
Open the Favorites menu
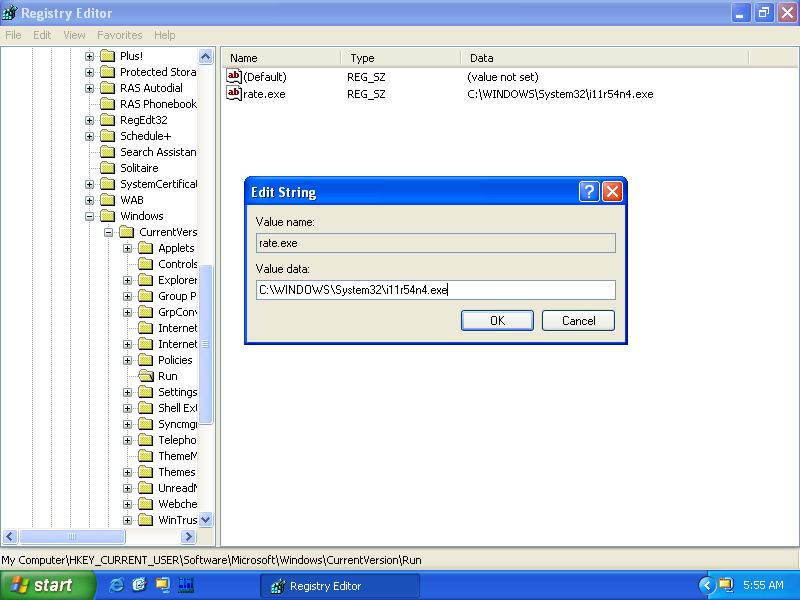tap(119, 35)
